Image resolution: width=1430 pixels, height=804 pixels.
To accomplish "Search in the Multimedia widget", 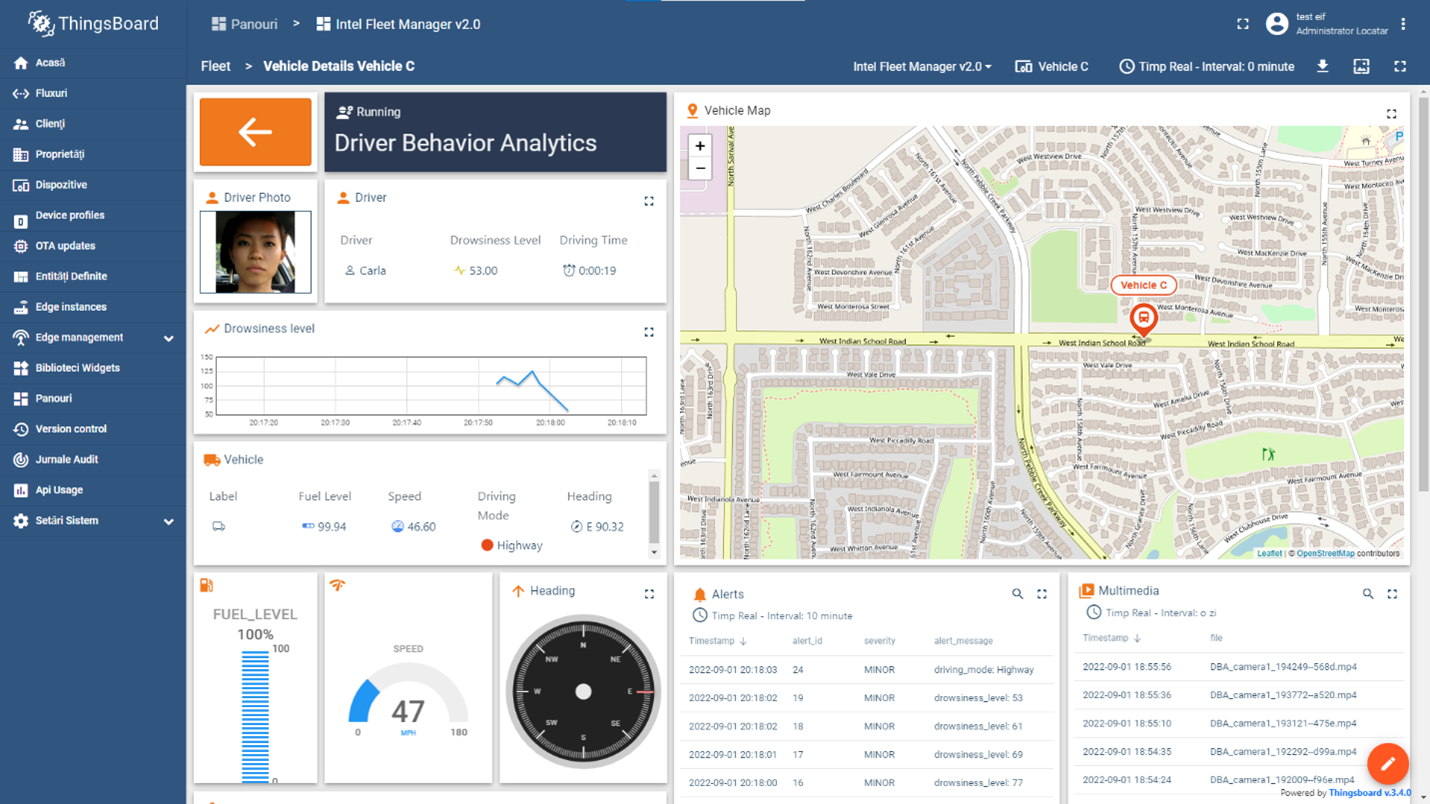I will click(x=1368, y=594).
